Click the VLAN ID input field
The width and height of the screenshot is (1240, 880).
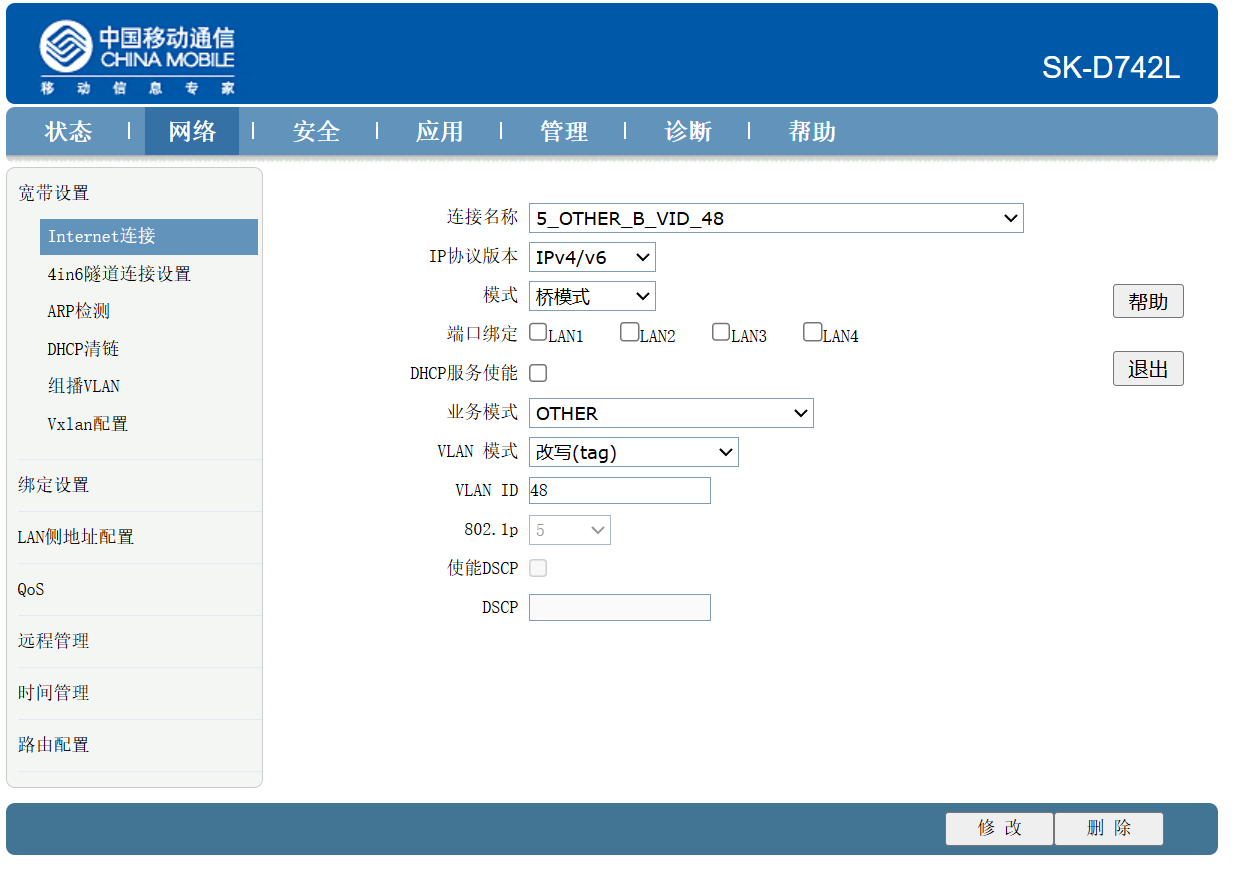click(620, 490)
